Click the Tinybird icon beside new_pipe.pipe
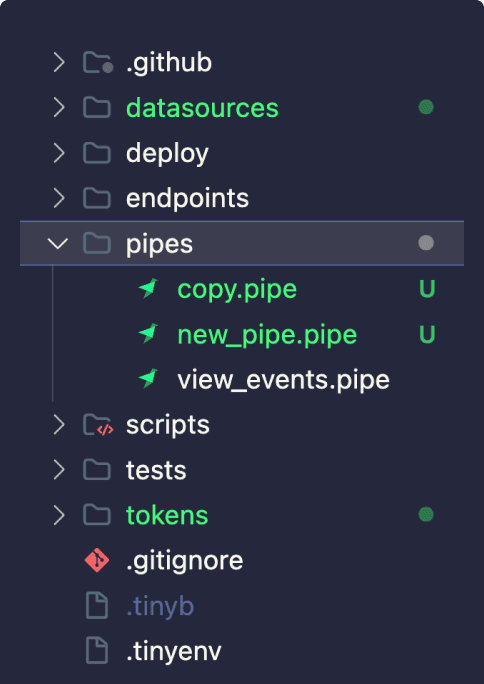This screenshot has height=684, width=484. click(x=148, y=334)
